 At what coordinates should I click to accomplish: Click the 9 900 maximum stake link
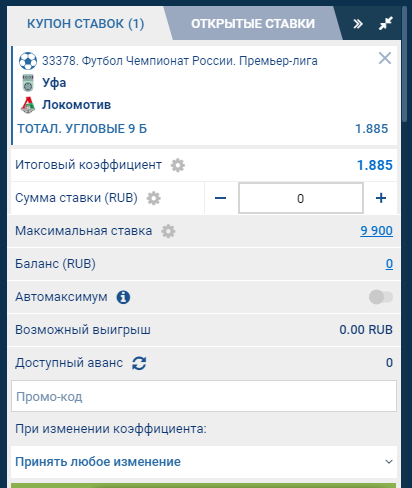click(x=376, y=231)
